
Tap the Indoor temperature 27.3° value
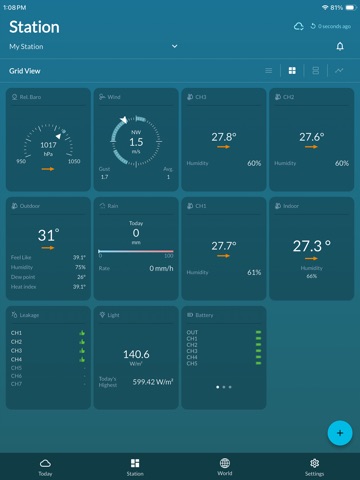(x=312, y=246)
